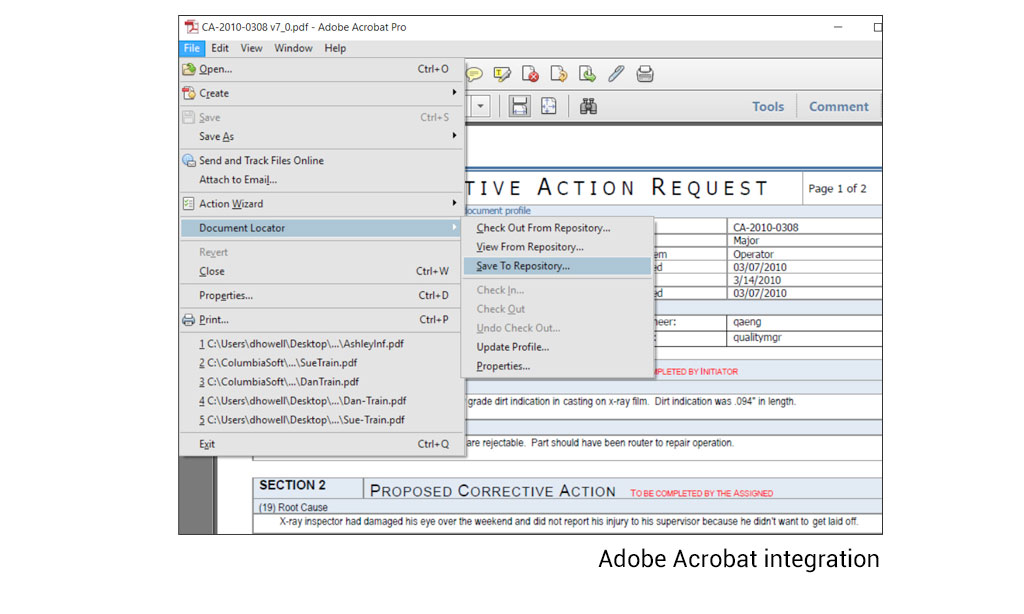This screenshot has width=1024, height=614.
Task: Expand the Create submenu
Action: [321, 93]
